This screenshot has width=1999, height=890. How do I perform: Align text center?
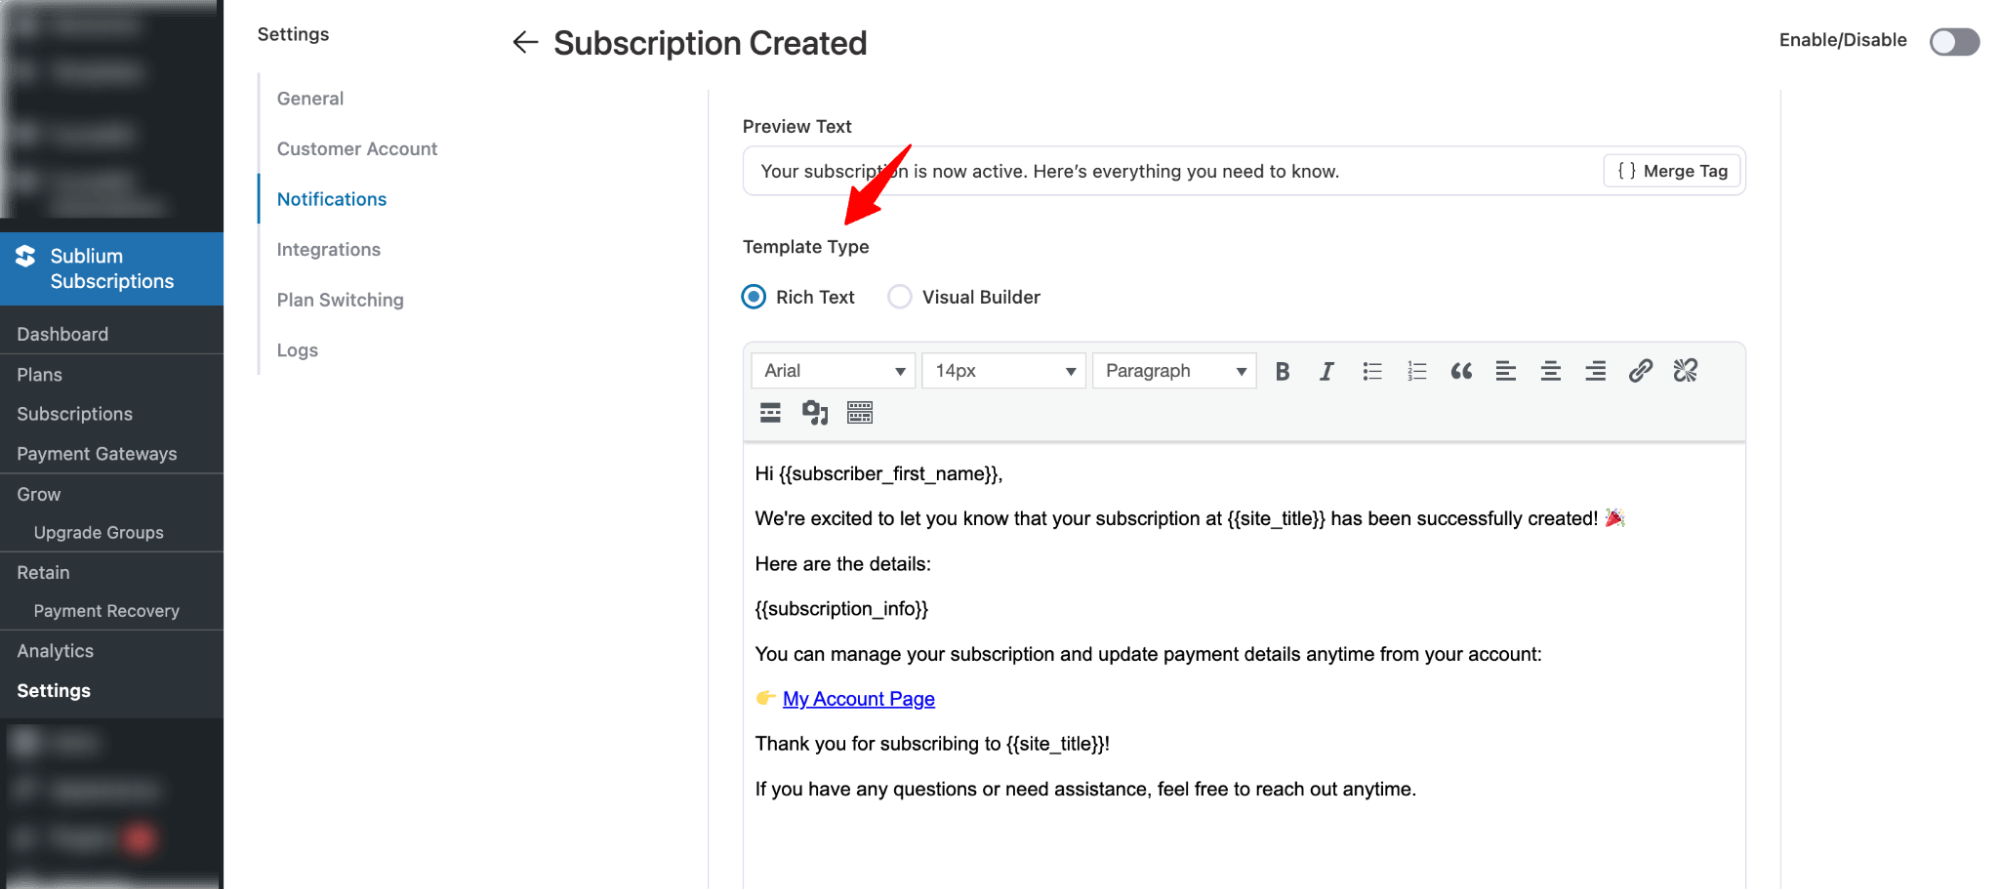tap(1550, 371)
